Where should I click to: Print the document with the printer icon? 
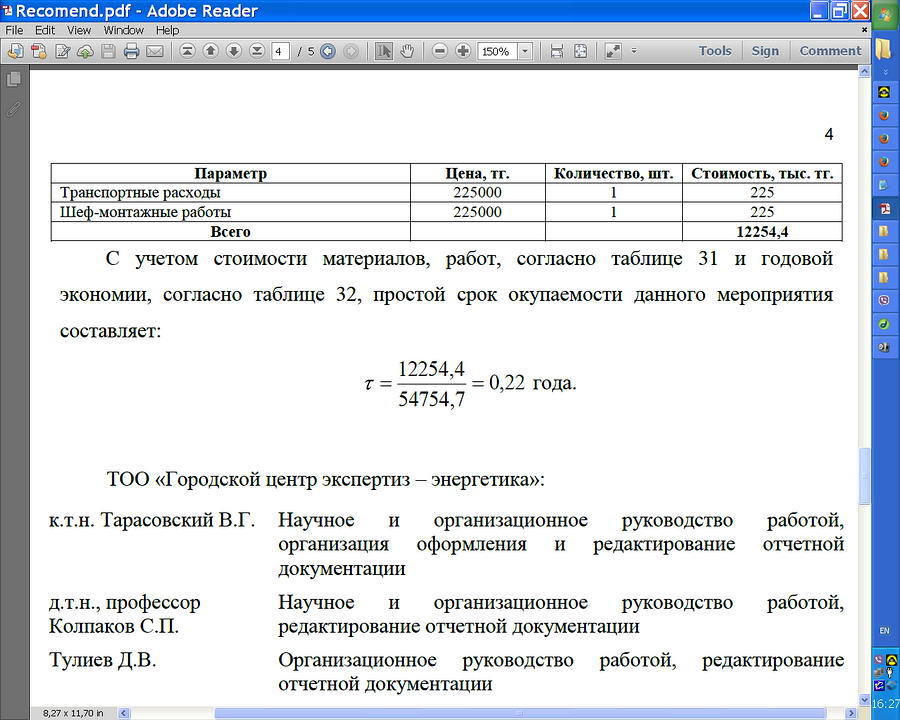131,51
